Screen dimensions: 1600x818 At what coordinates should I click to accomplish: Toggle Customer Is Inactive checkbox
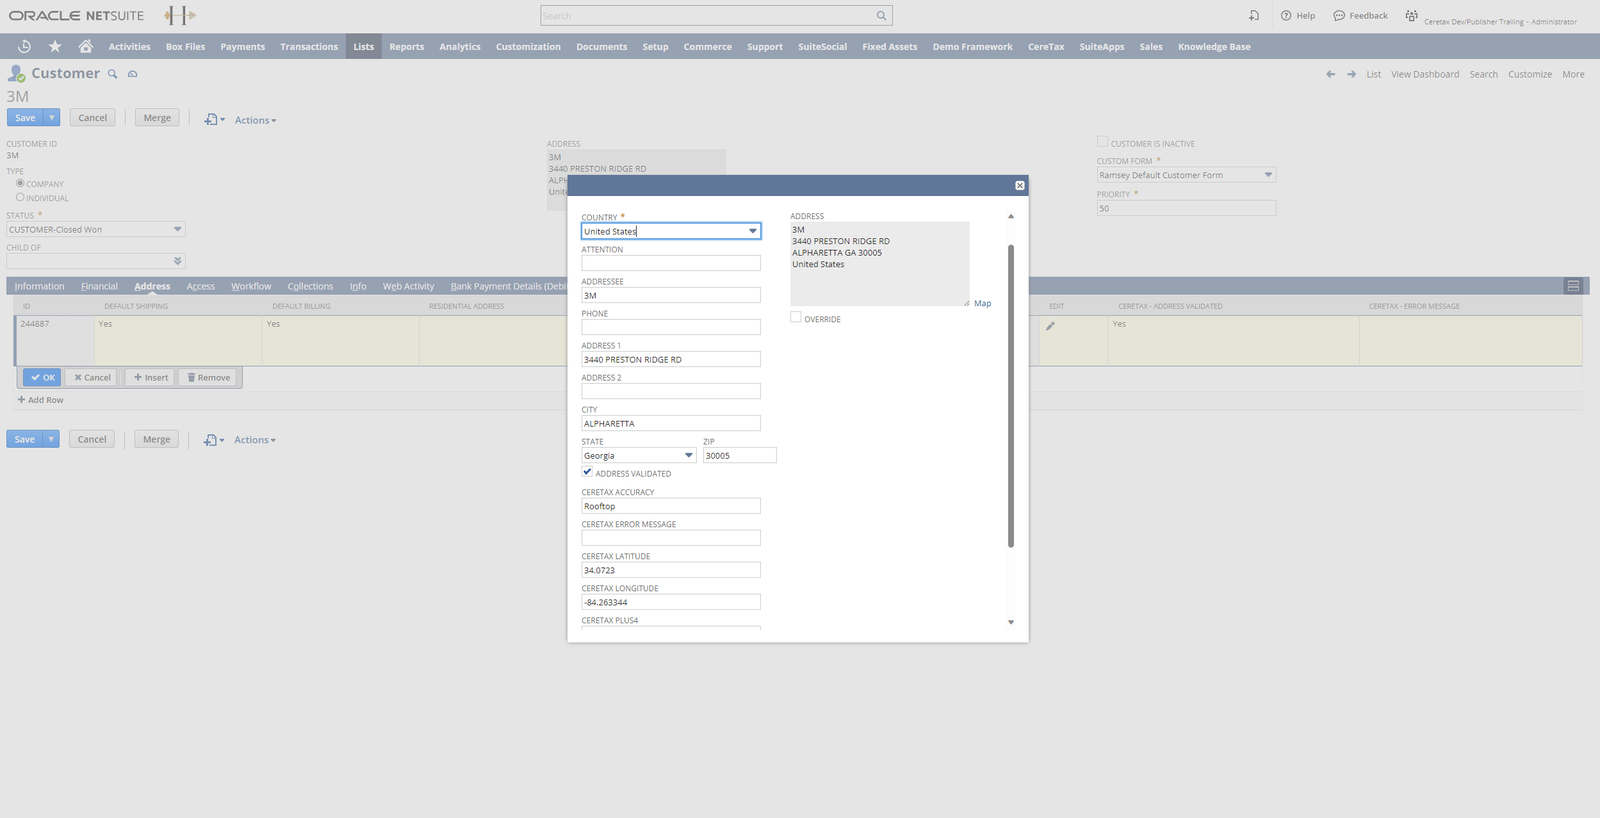(x=1102, y=142)
